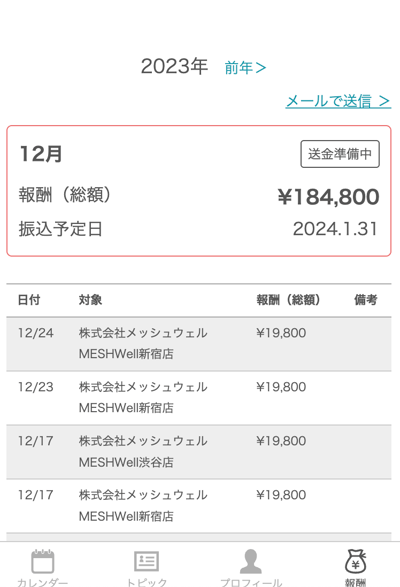Send report via メールで送信 link

click(338, 101)
